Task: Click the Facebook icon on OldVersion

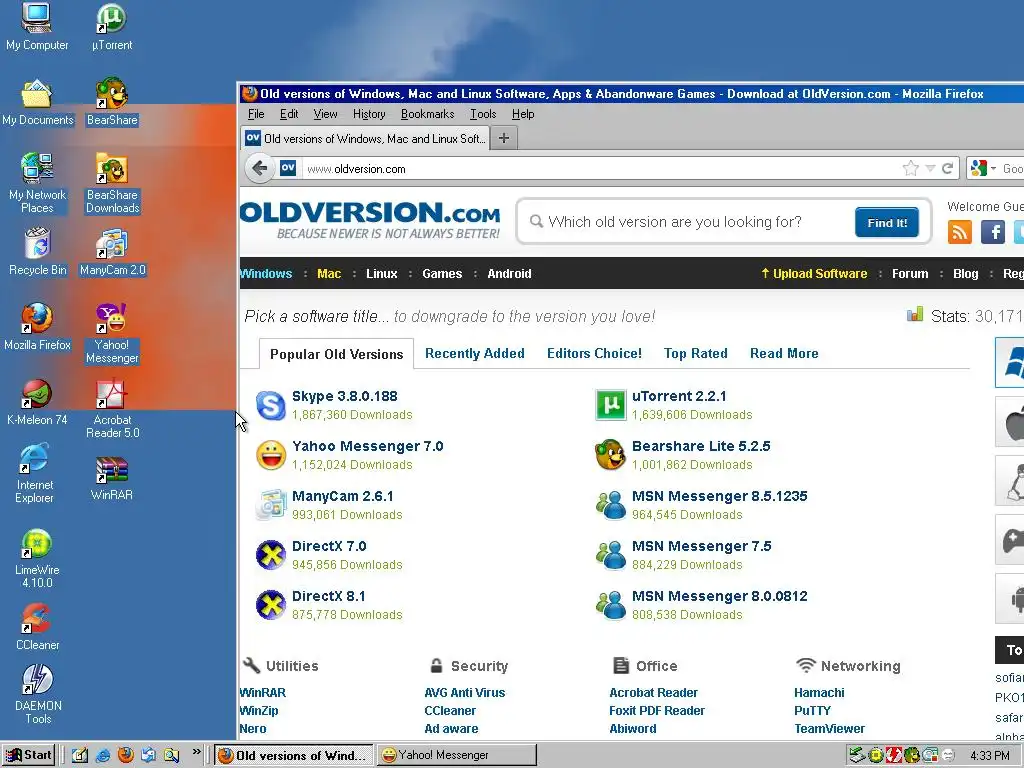Action: point(993,232)
